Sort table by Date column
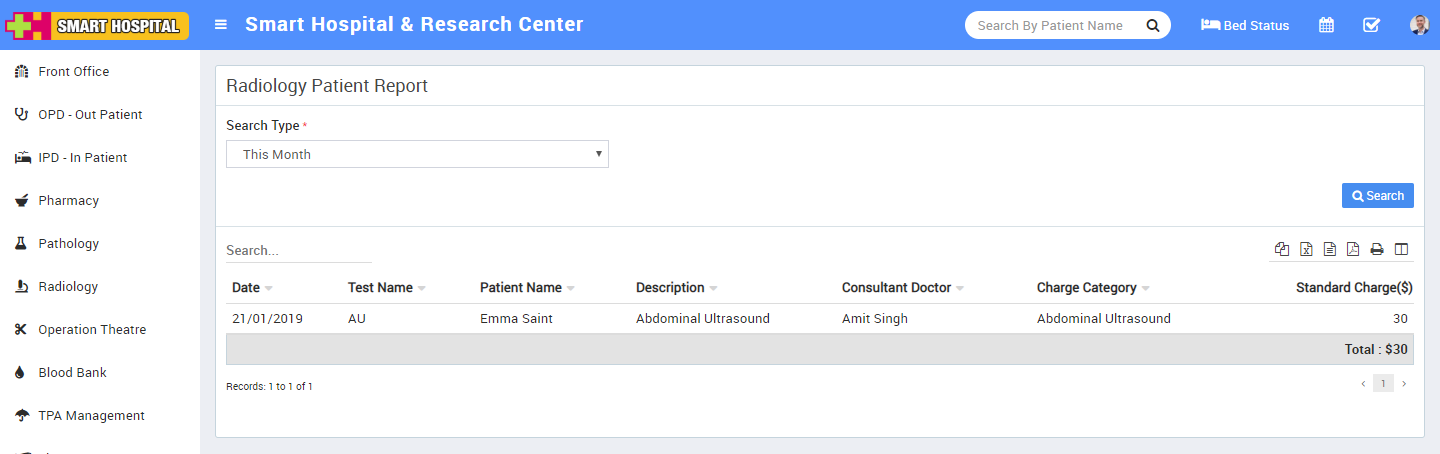Viewport: 1440px width, 454px height. click(x=246, y=288)
